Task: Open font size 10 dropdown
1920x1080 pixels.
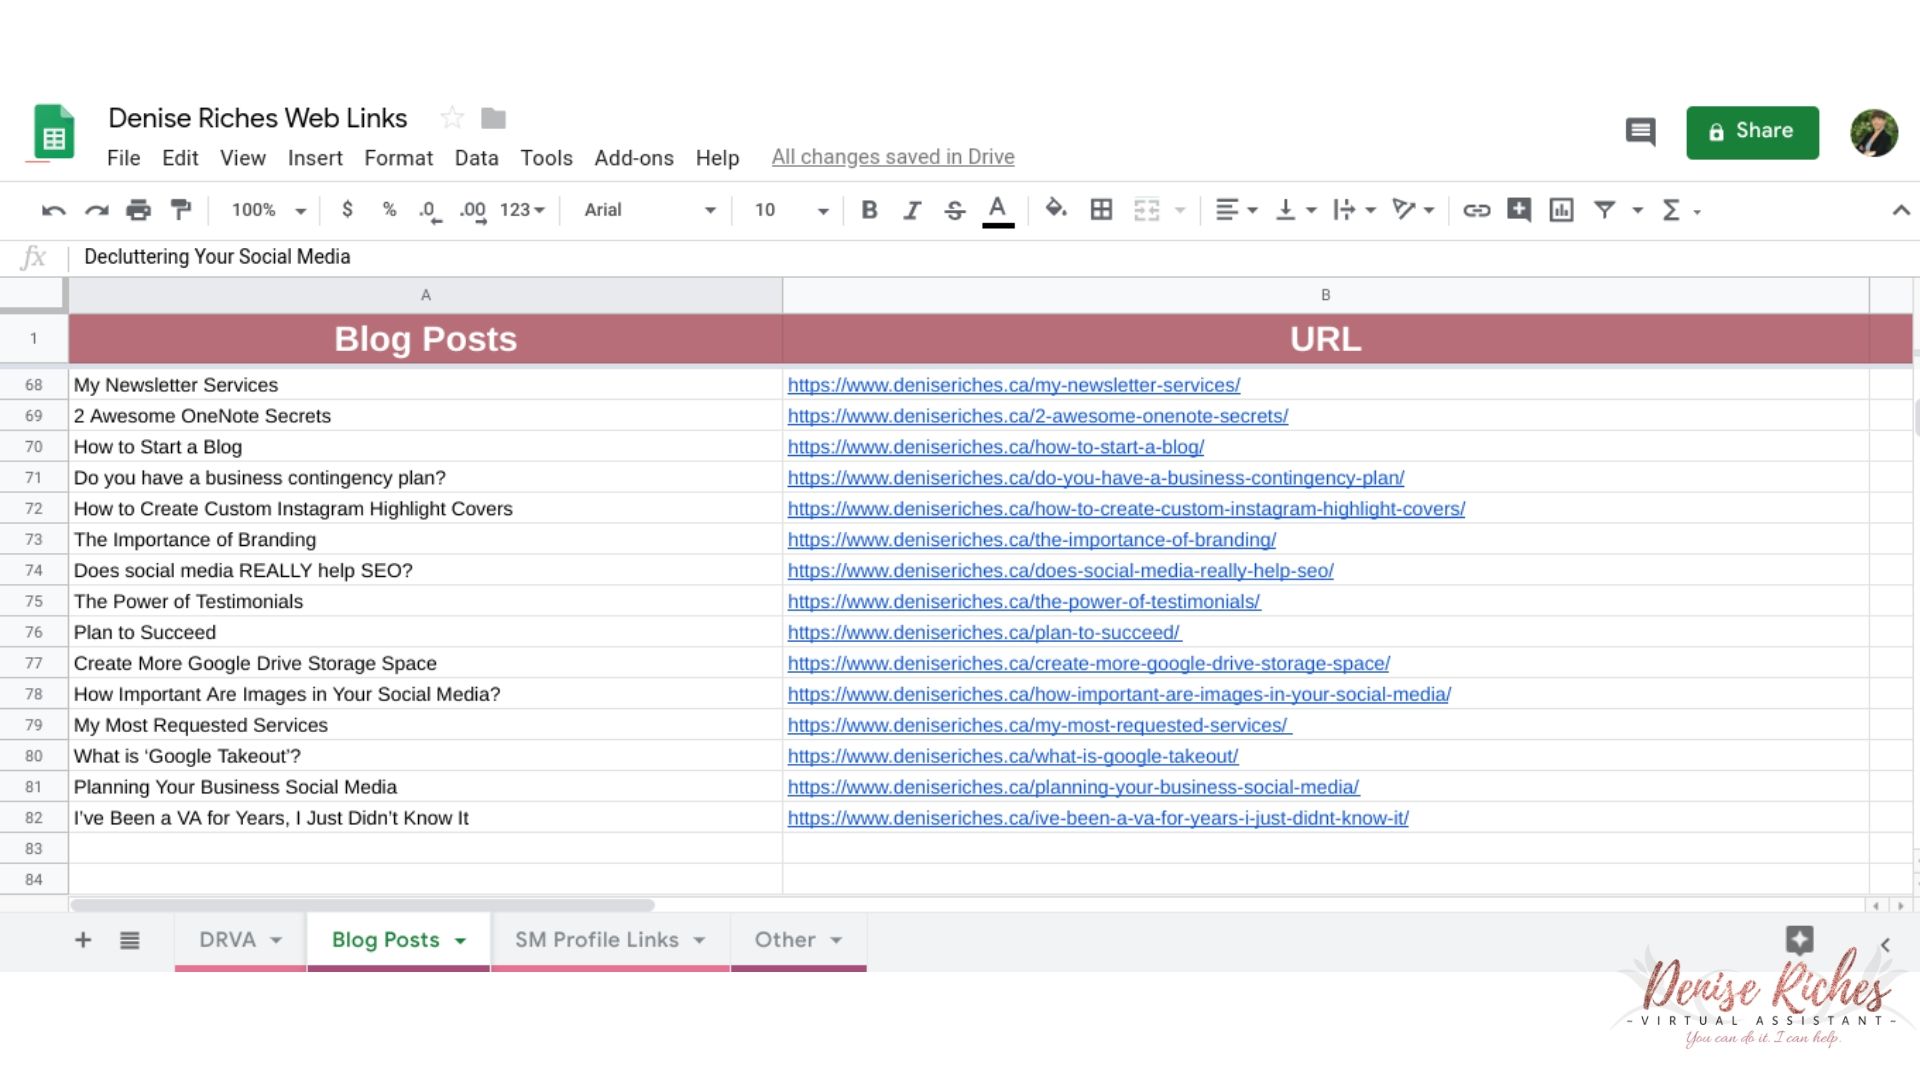Action: click(791, 210)
